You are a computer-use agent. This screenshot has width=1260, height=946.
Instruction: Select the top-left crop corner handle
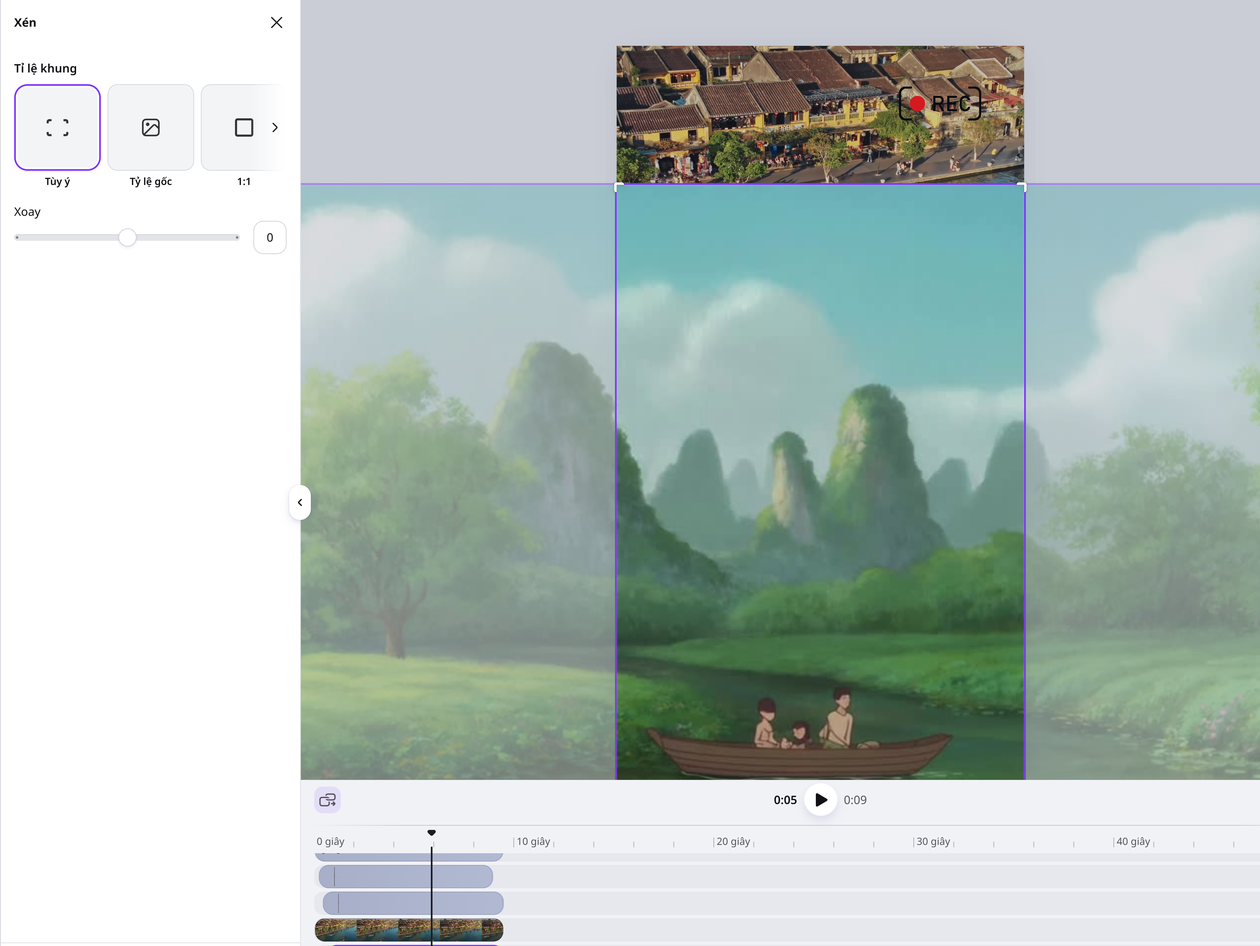[x=619, y=187]
